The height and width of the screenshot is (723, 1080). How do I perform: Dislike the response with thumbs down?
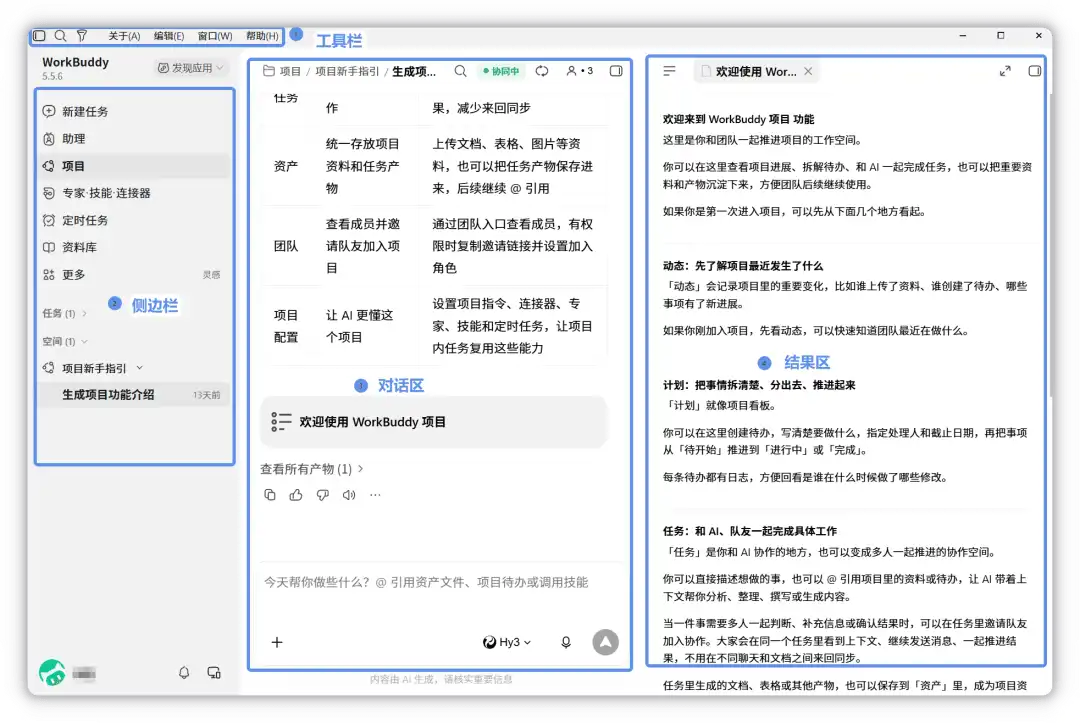click(x=322, y=494)
